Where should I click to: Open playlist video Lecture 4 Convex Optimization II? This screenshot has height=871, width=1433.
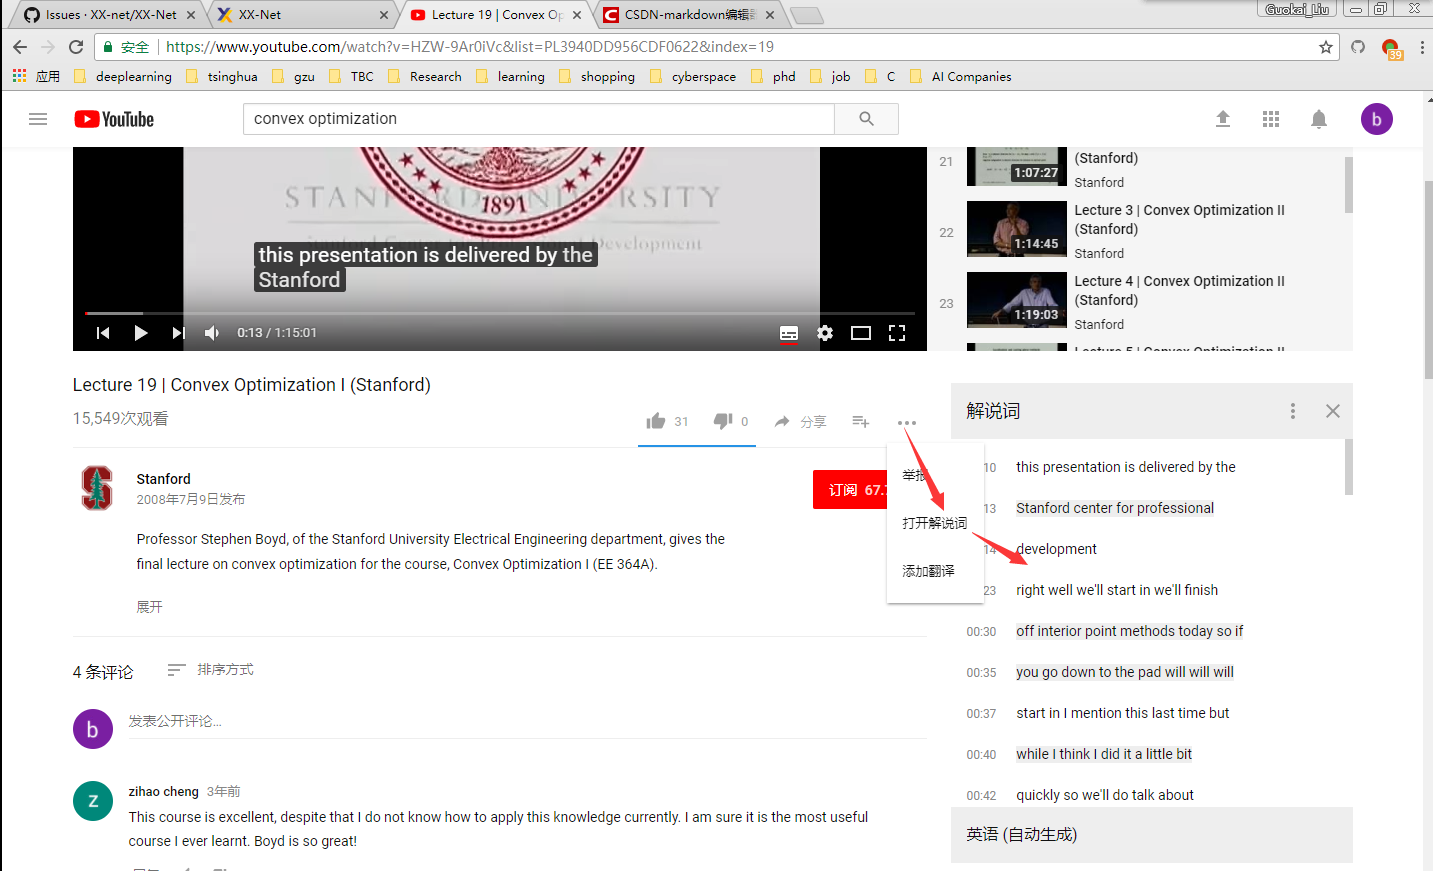[x=1140, y=301]
